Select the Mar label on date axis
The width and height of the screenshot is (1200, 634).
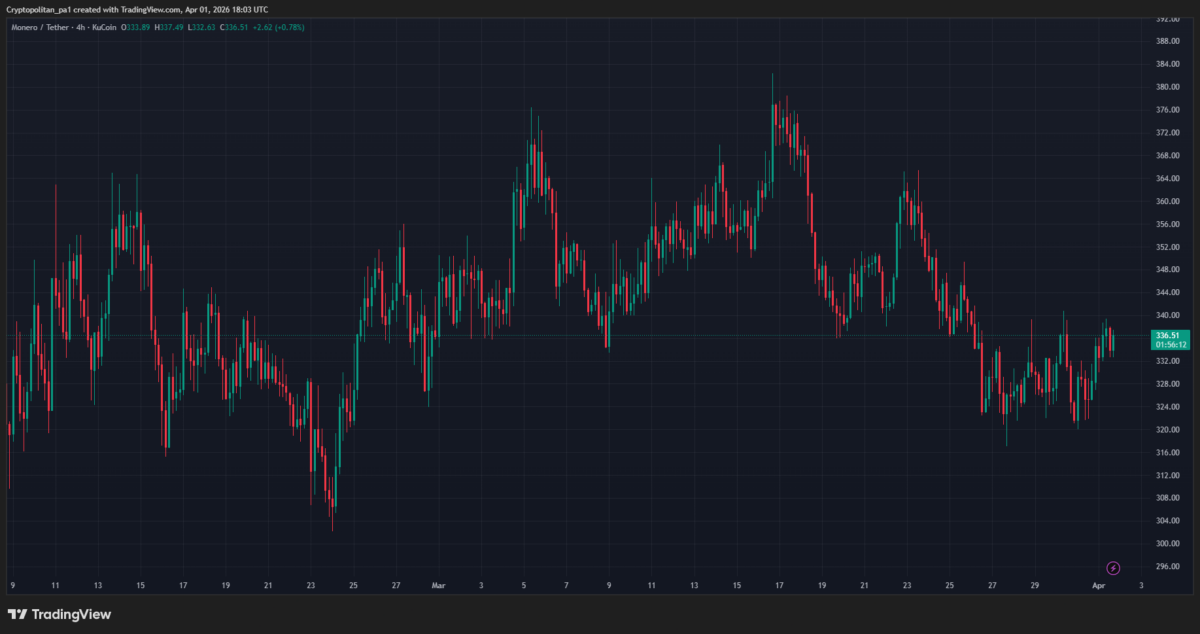[438, 585]
